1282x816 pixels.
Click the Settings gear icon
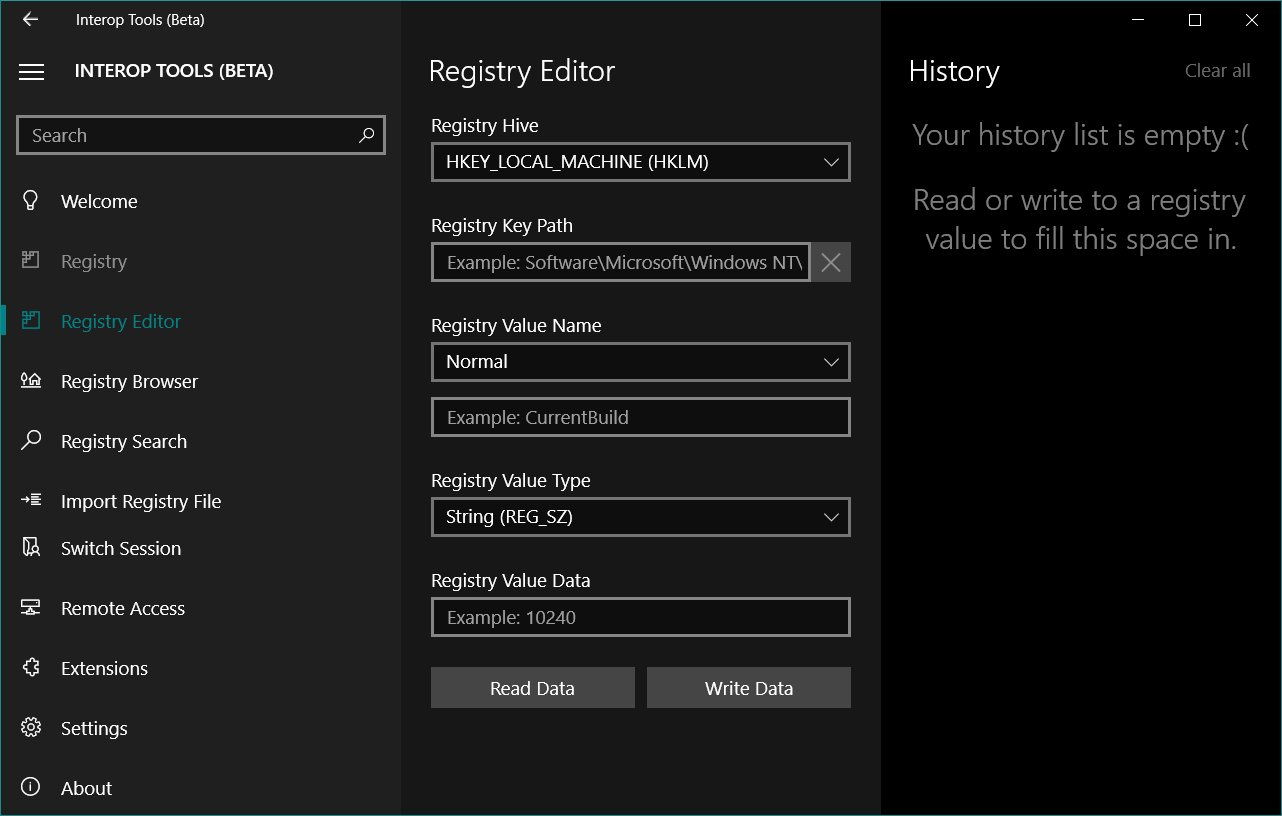[31, 728]
